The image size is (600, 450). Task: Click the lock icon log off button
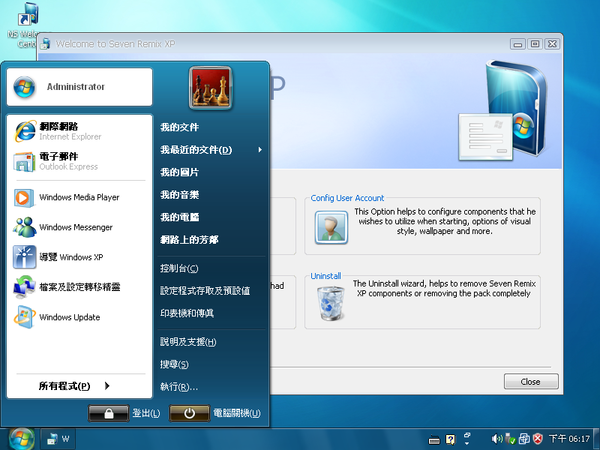click(x=109, y=413)
